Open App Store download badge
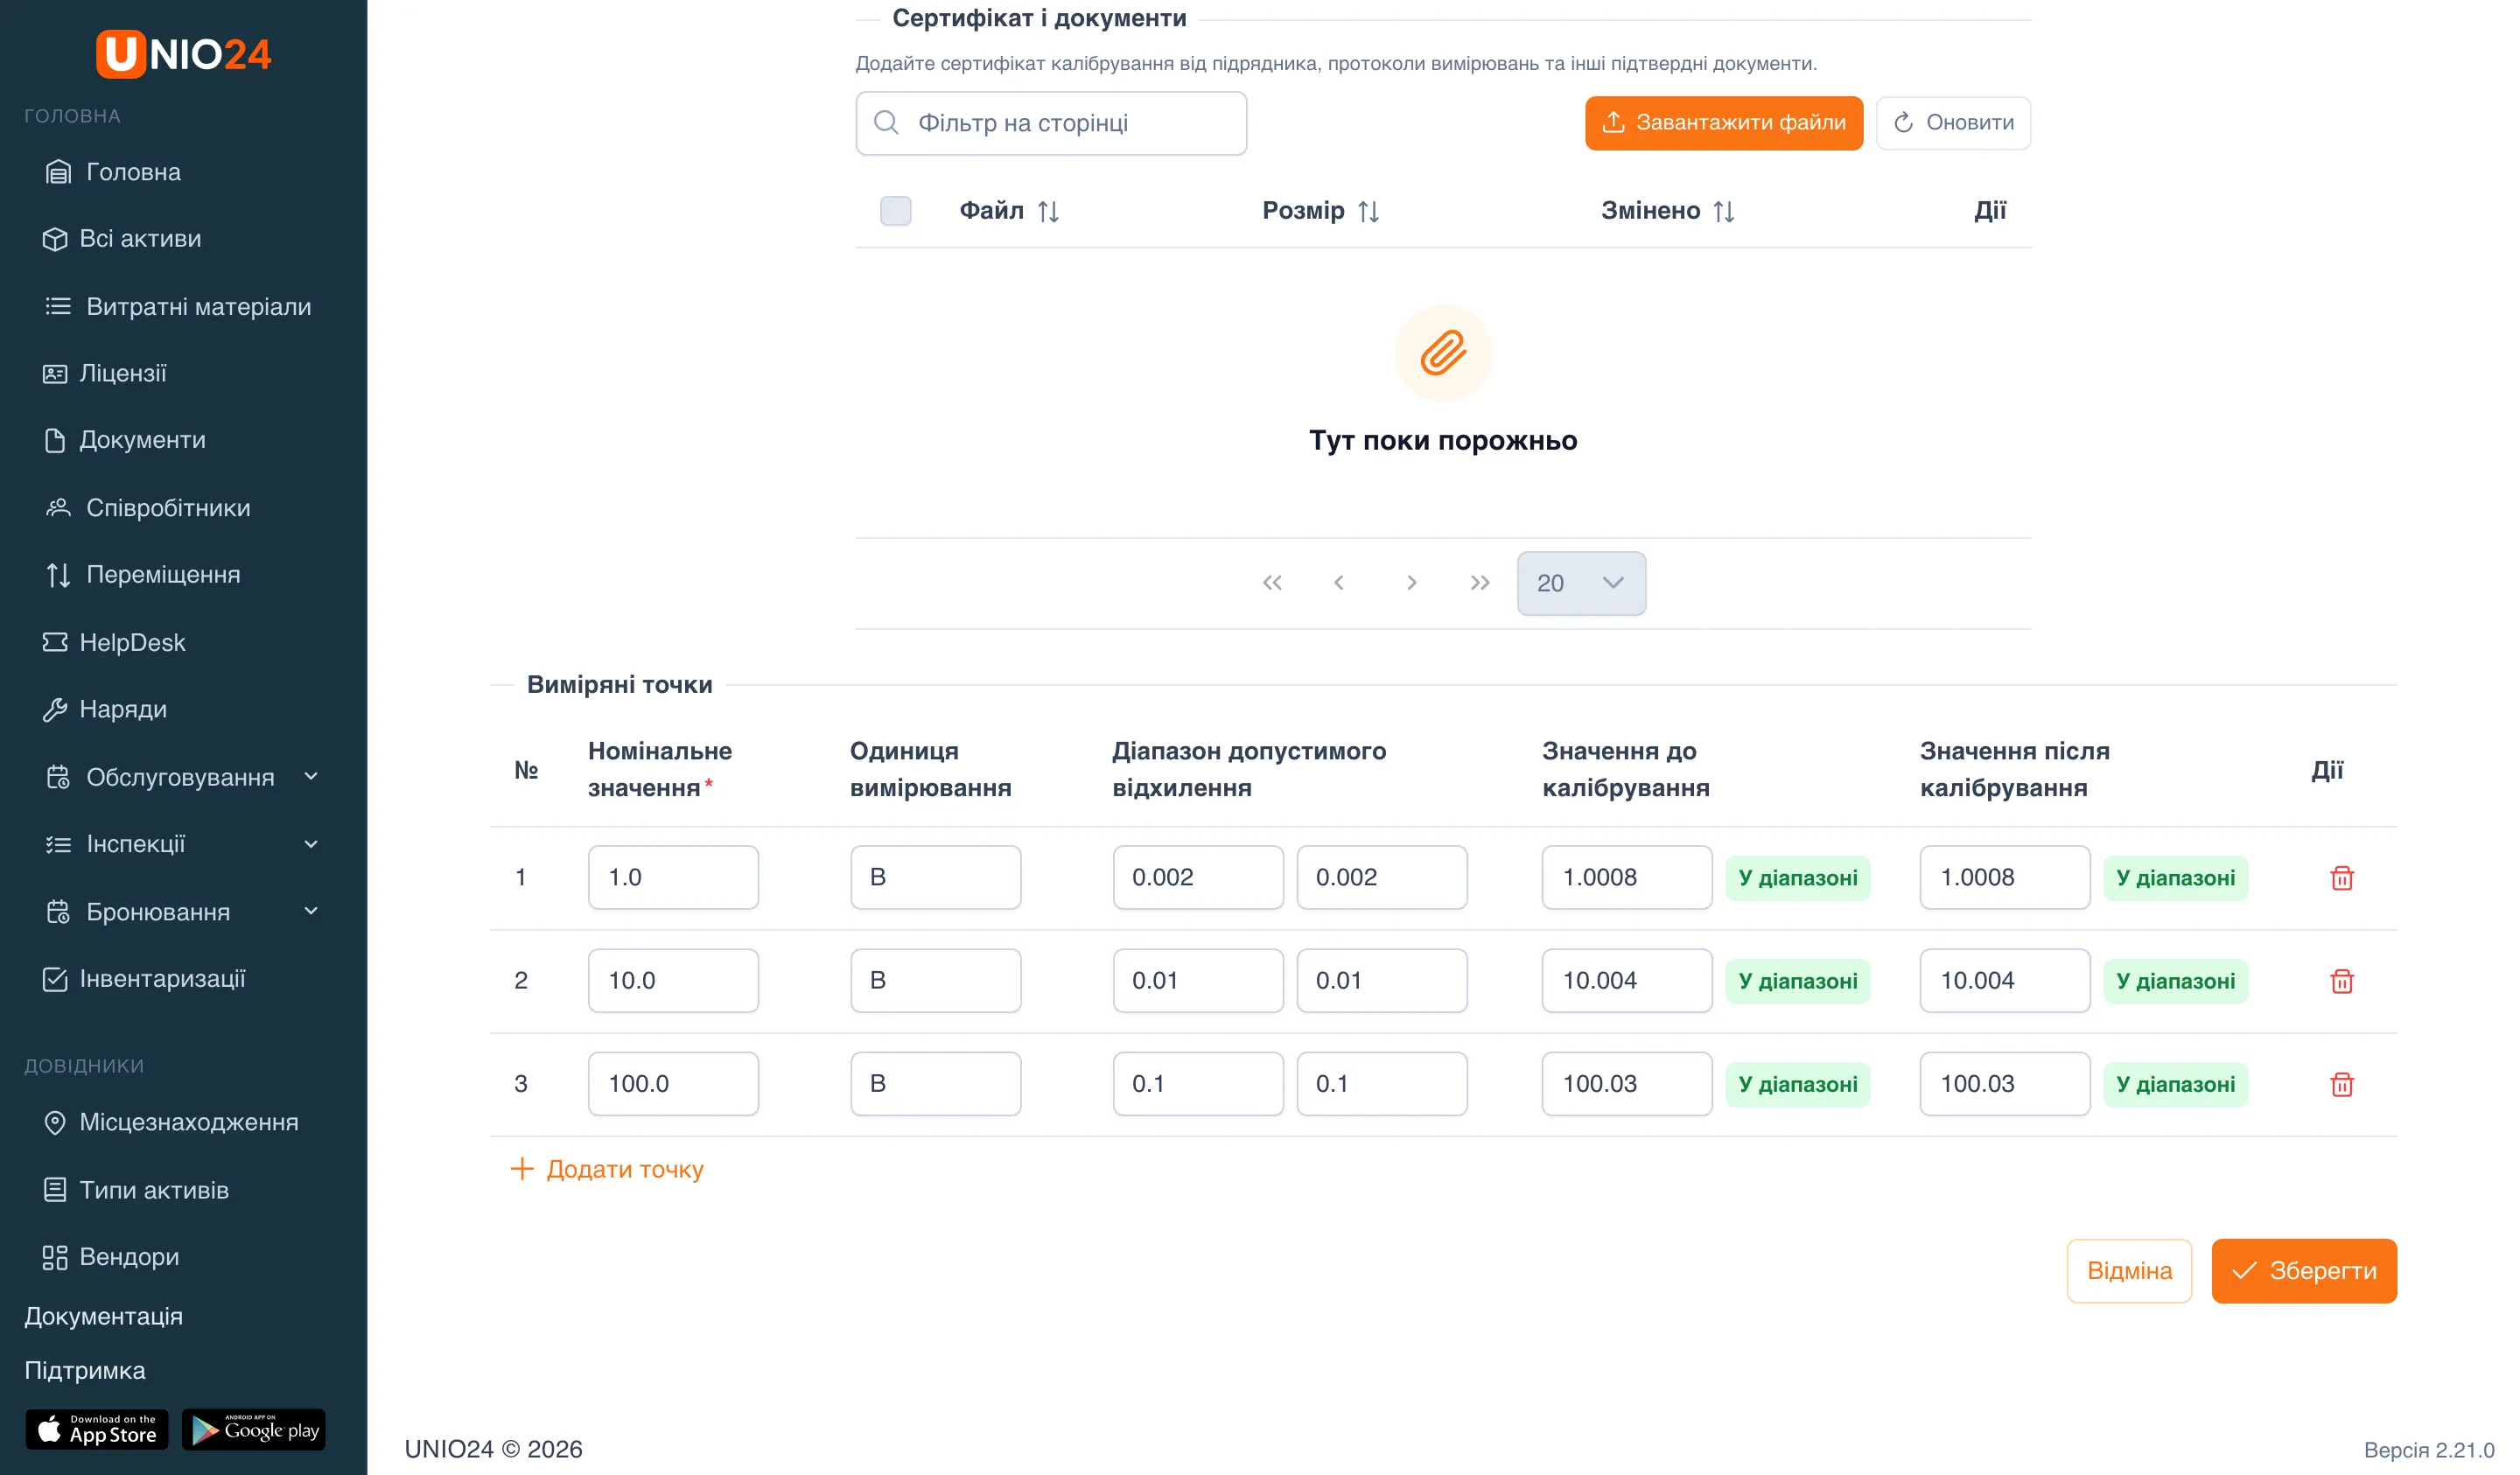Image resolution: width=2520 pixels, height=1475 pixels. click(x=97, y=1430)
